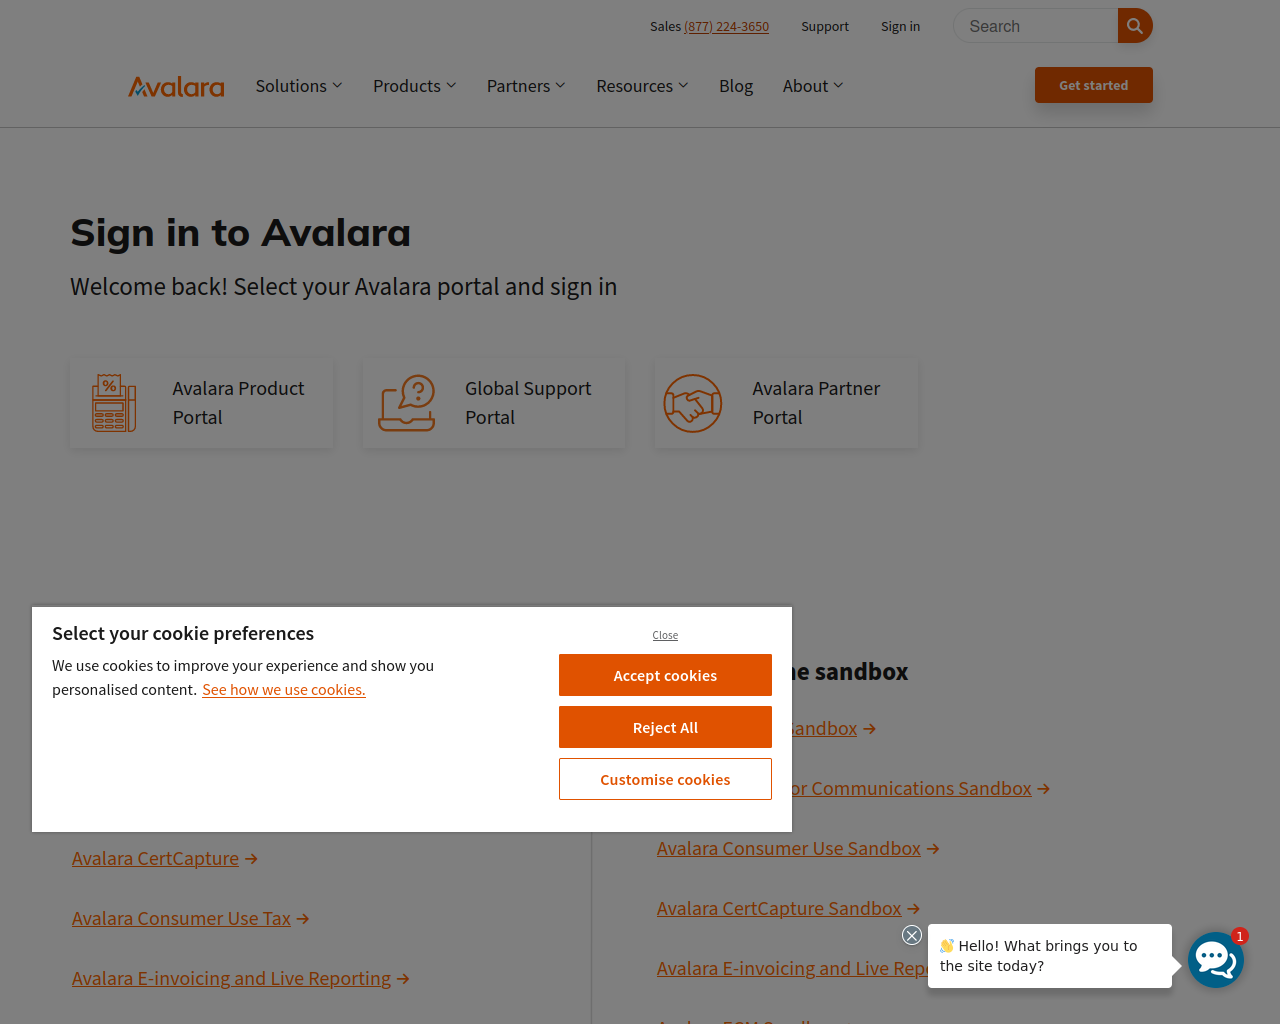Viewport: 1280px width, 1024px height.
Task: Click the Accept cookies button
Action: [x=665, y=675]
